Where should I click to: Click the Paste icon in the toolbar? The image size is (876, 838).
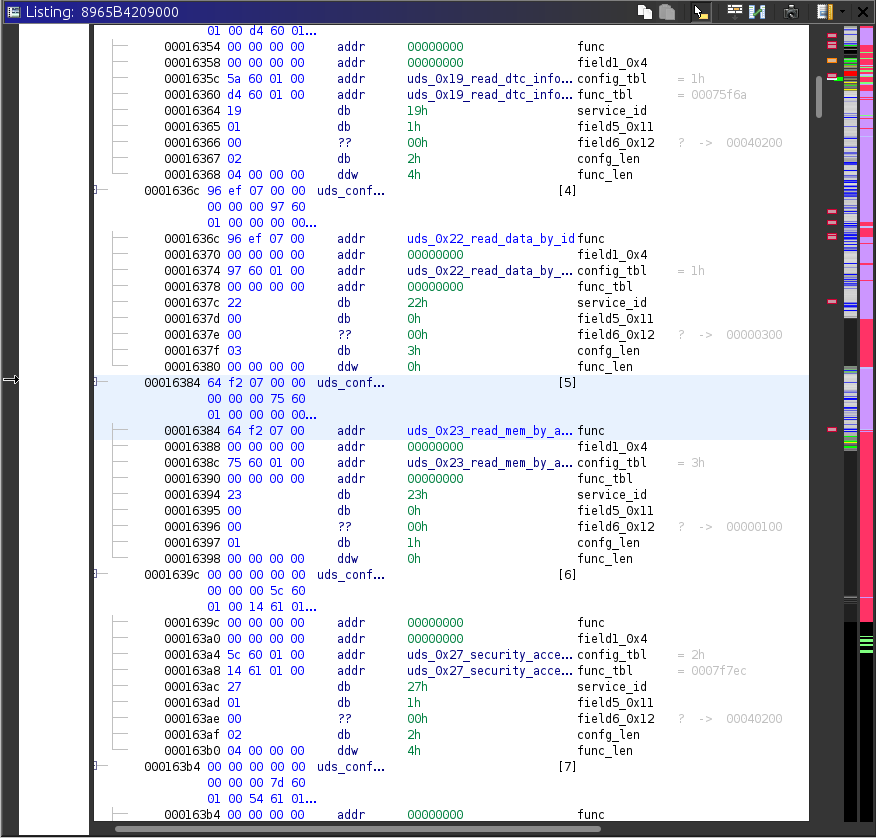pyautogui.click(x=666, y=11)
